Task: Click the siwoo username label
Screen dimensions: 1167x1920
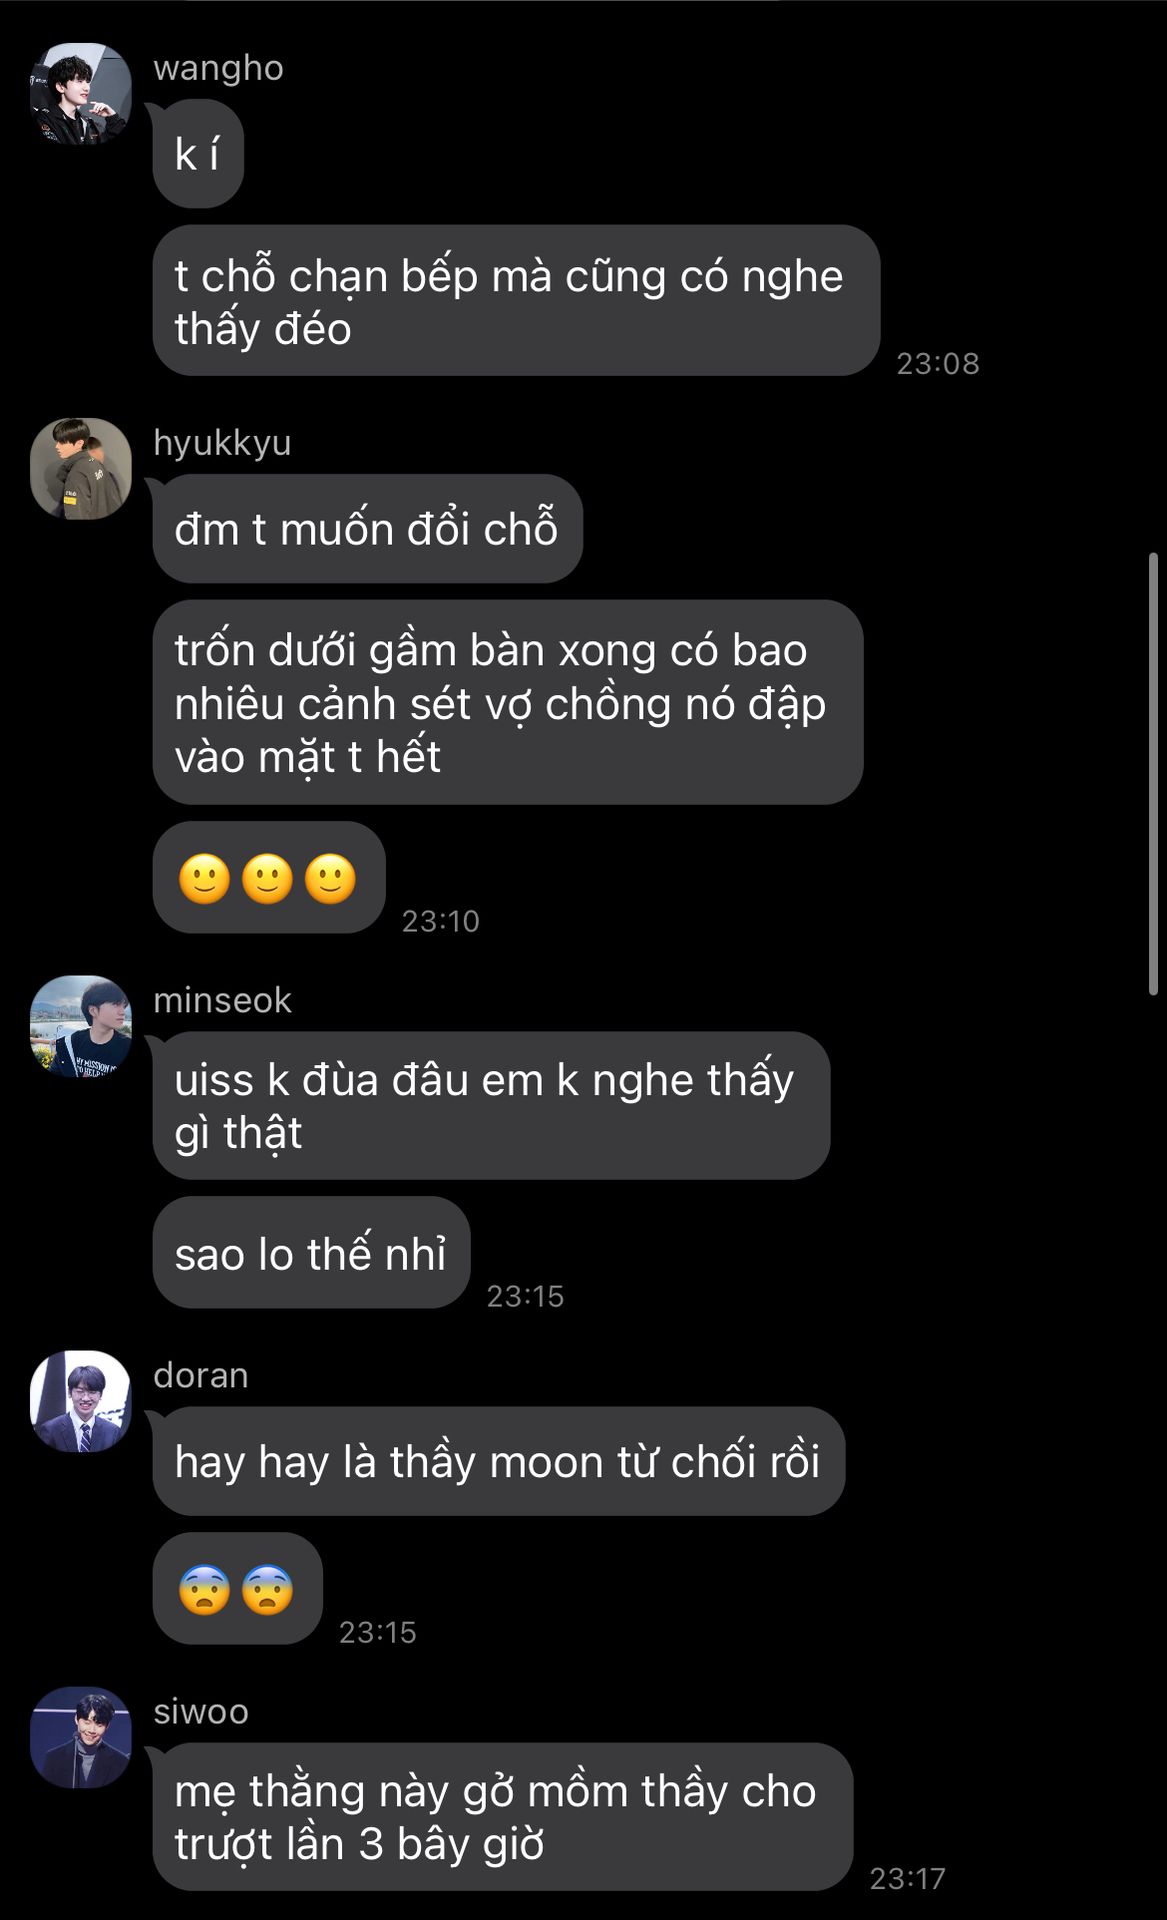Action: pyautogui.click(x=200, y=1711)
